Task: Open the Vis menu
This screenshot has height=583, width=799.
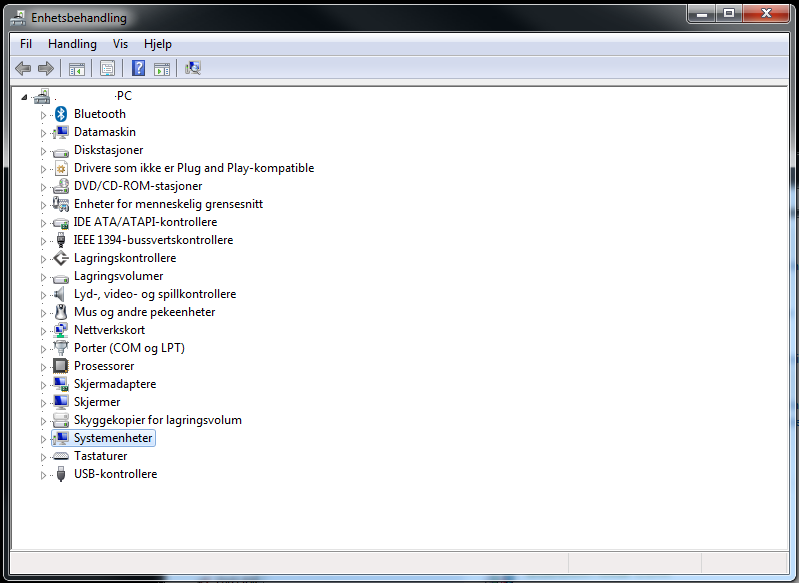Action: click(x=120, y=44)
